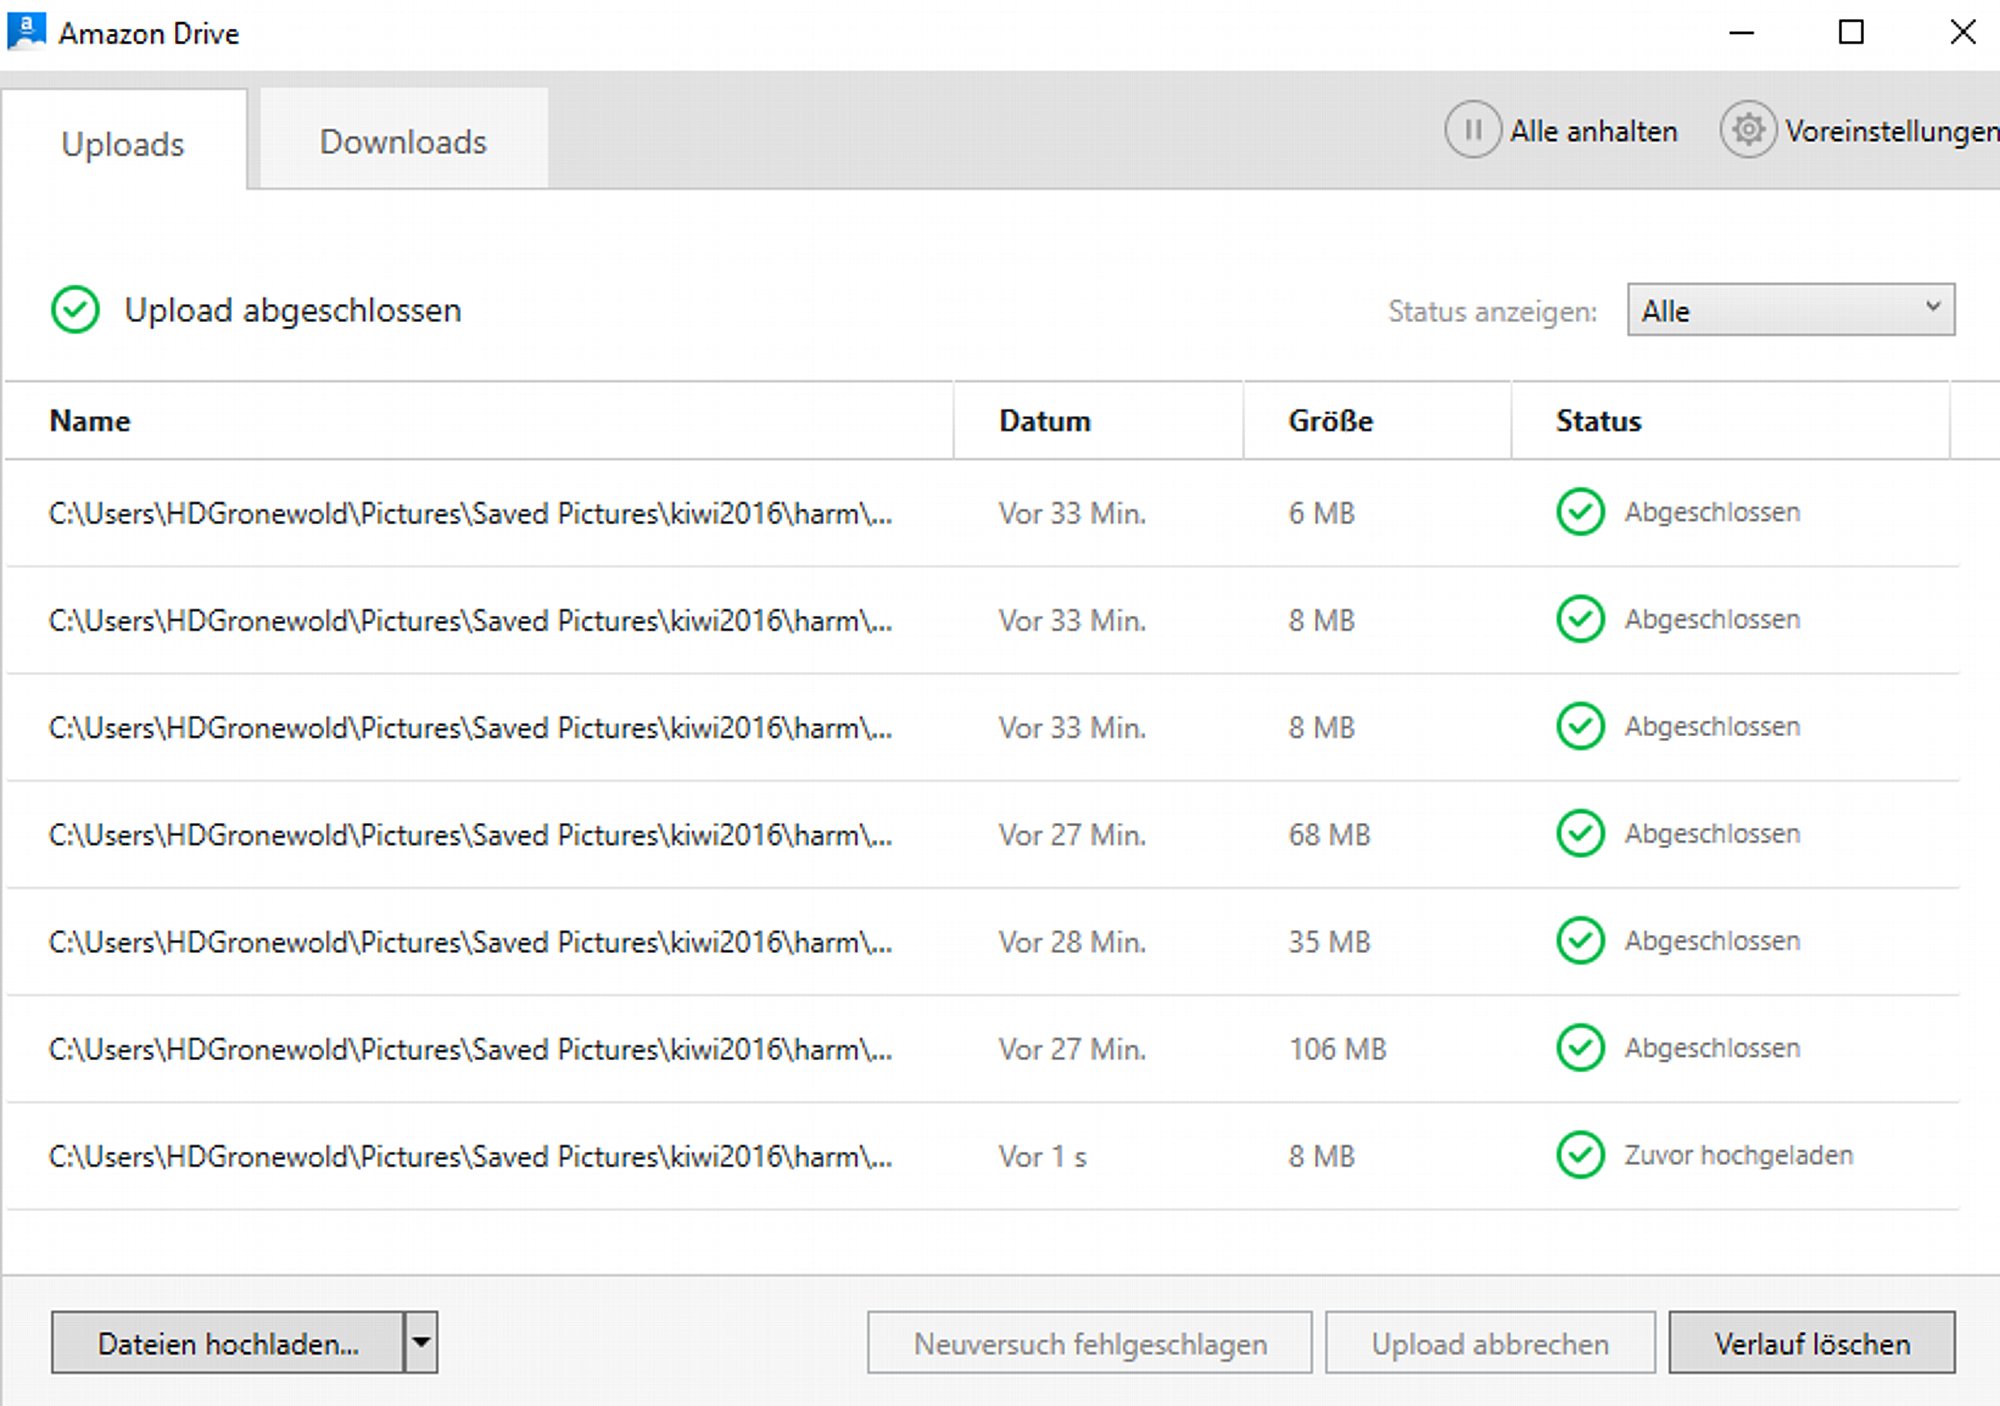Screen dimensions: 2000x1406
Task: Expand the arrow next to Dateien hochladen
Action: (421, 1342)
